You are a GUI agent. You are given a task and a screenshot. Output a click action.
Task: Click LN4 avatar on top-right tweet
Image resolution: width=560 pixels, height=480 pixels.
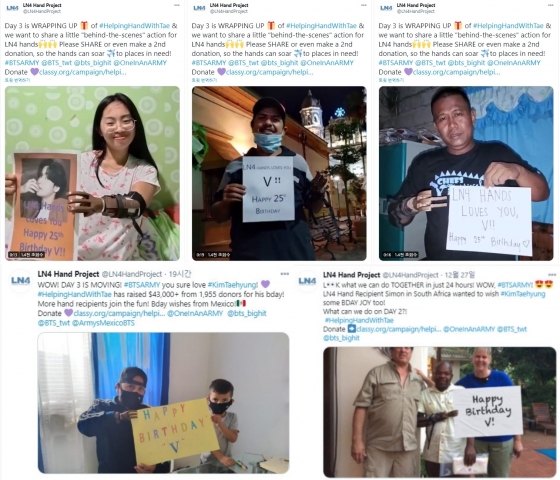click(x=386, y=8)
